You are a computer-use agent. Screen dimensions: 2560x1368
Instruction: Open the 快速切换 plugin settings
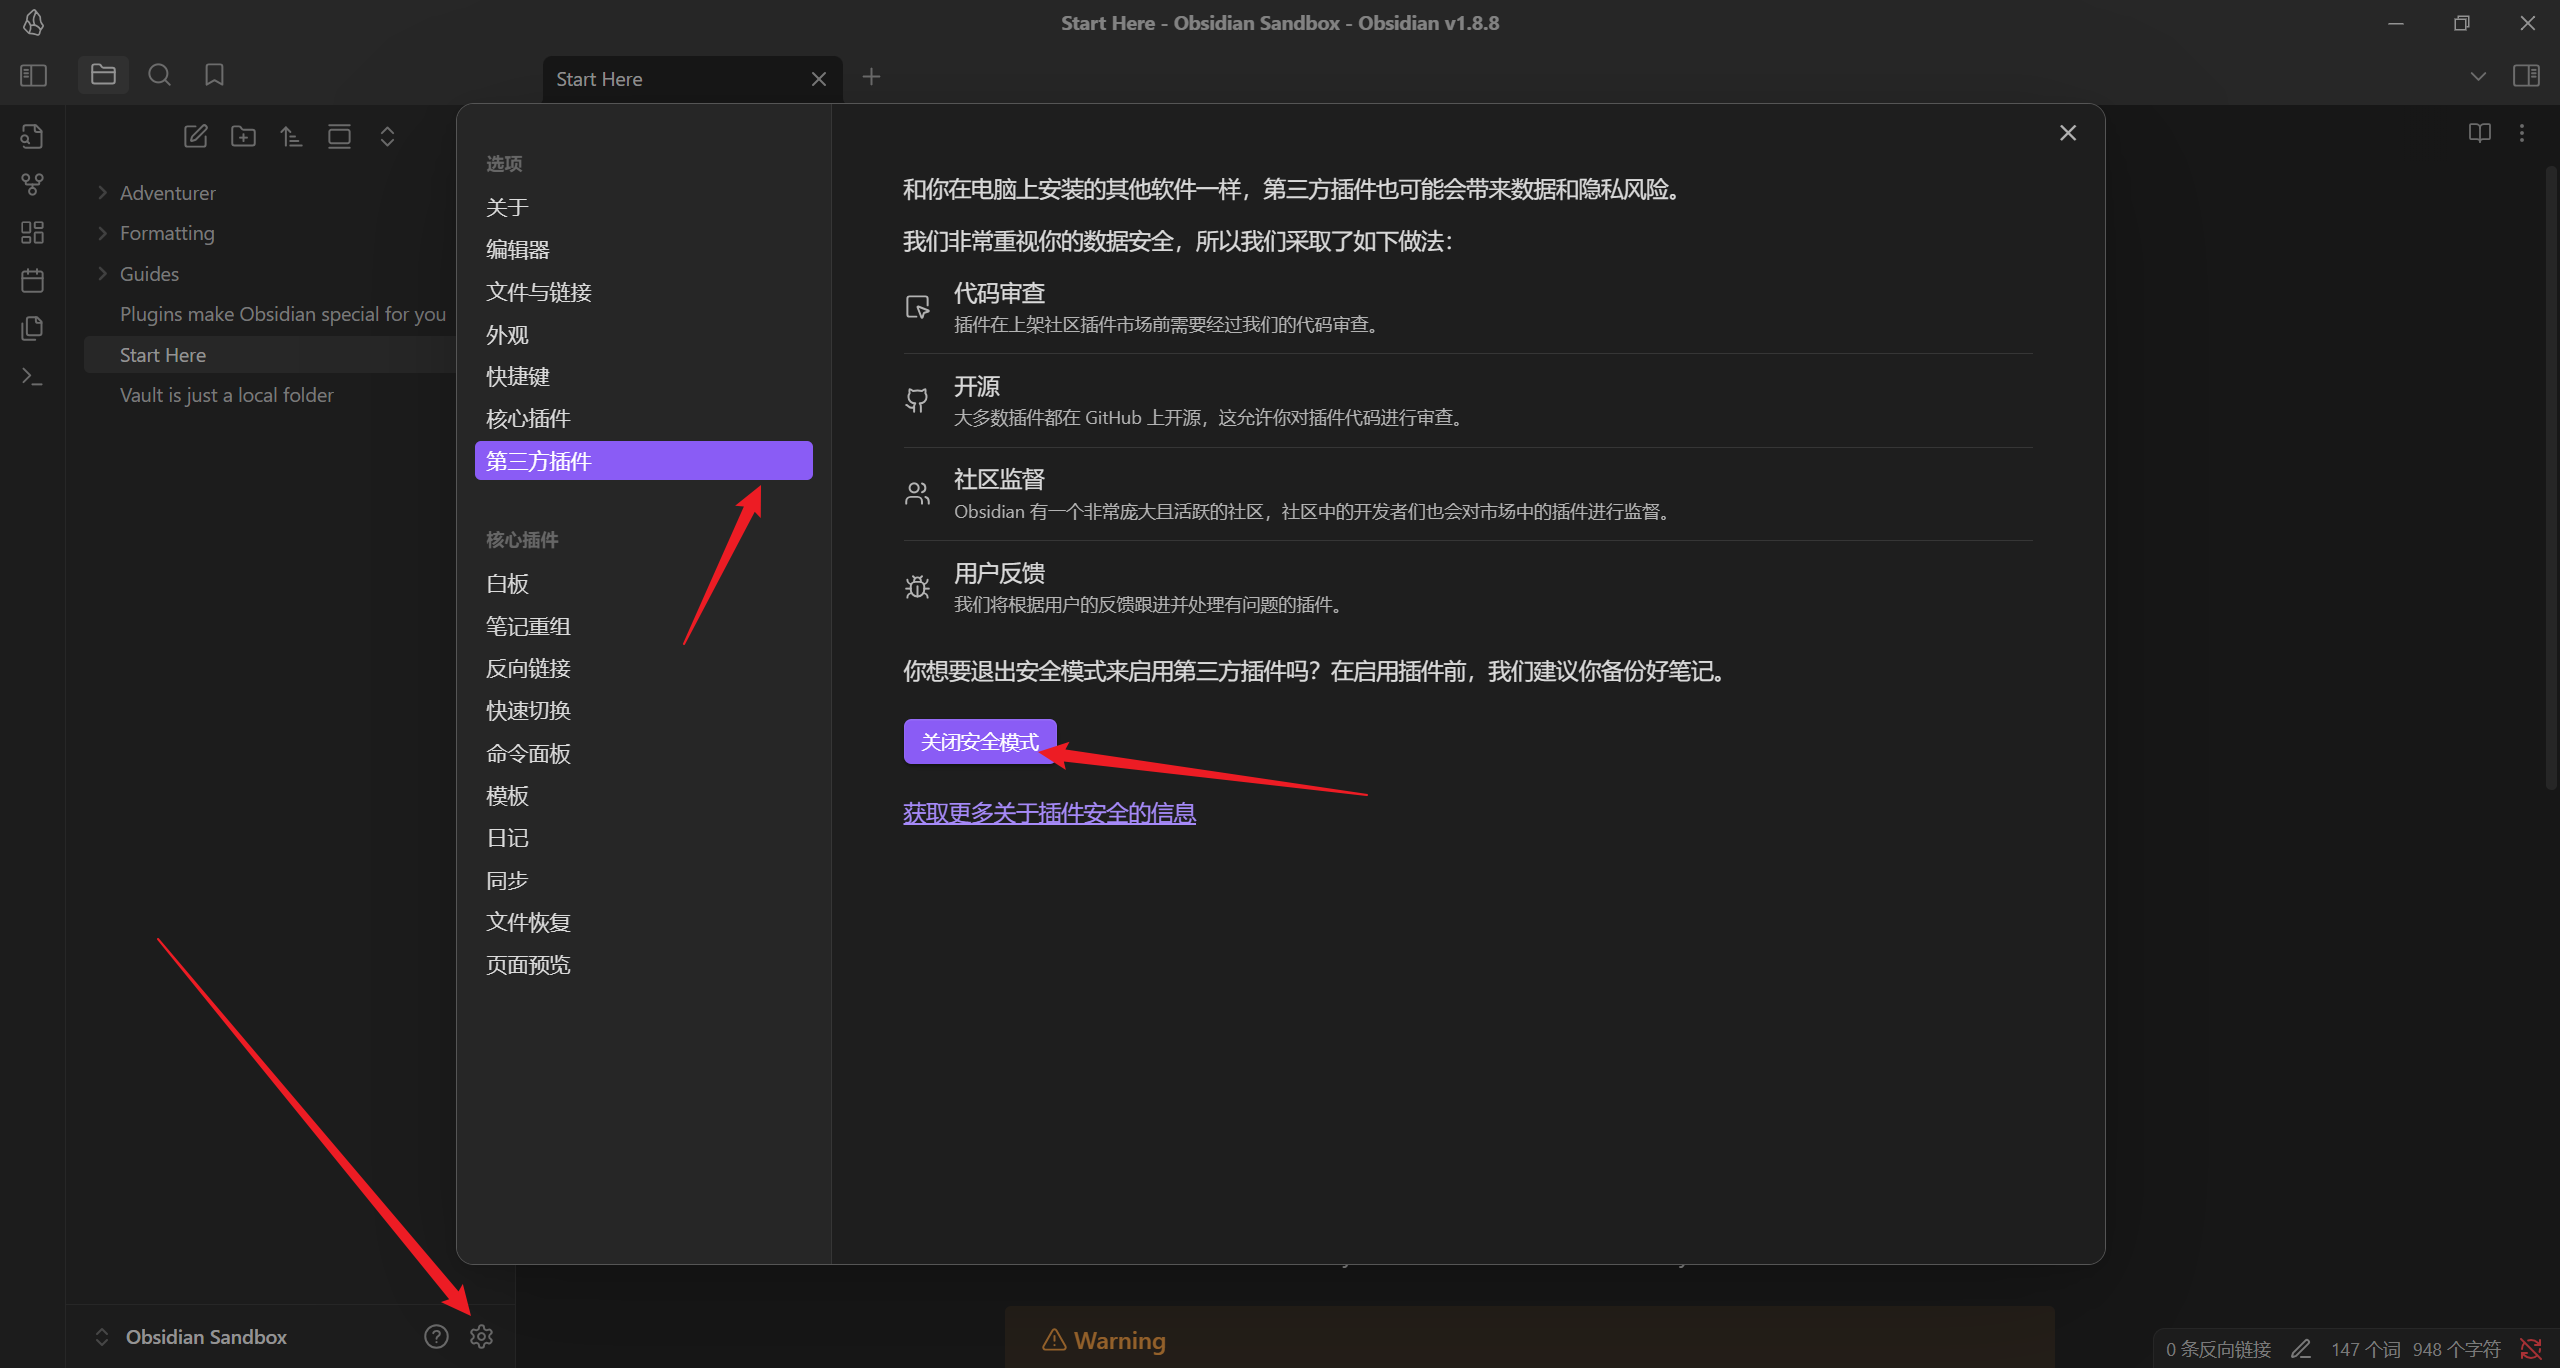(x=643, y=711)
